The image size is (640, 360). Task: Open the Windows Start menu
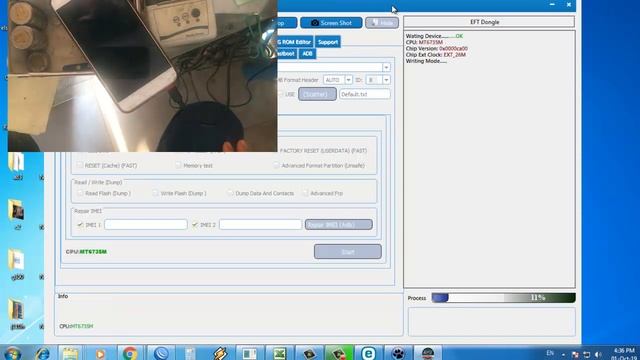coord(12,353)
